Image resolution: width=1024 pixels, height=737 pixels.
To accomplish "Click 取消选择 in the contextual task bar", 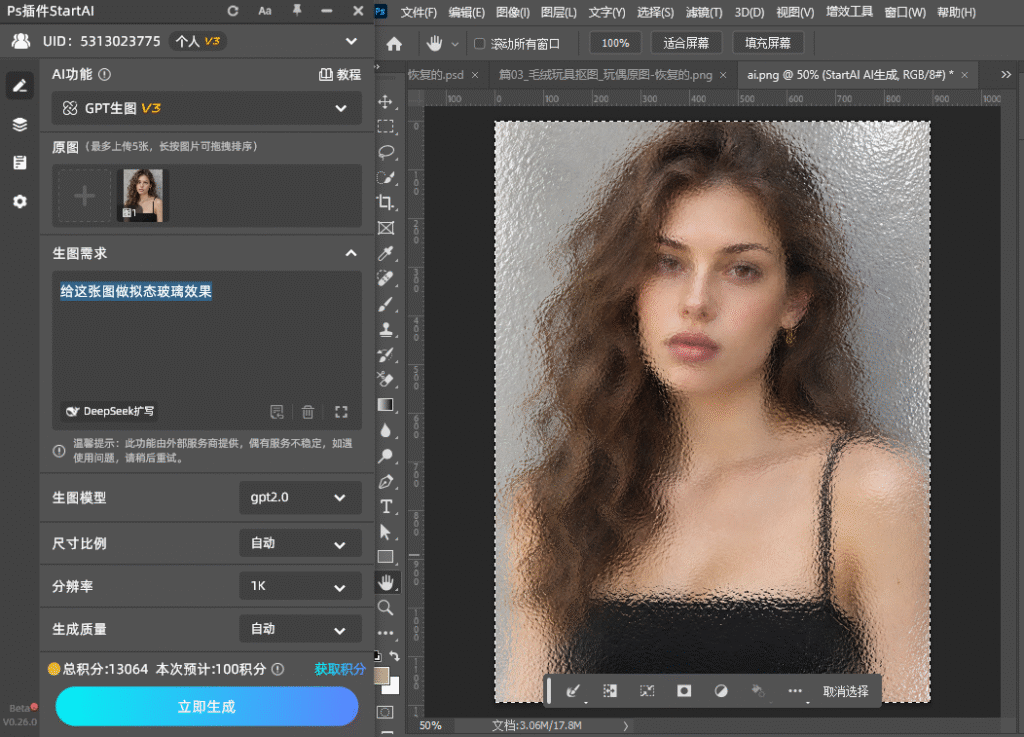I will pyautogui.click(x=846, y=691).
